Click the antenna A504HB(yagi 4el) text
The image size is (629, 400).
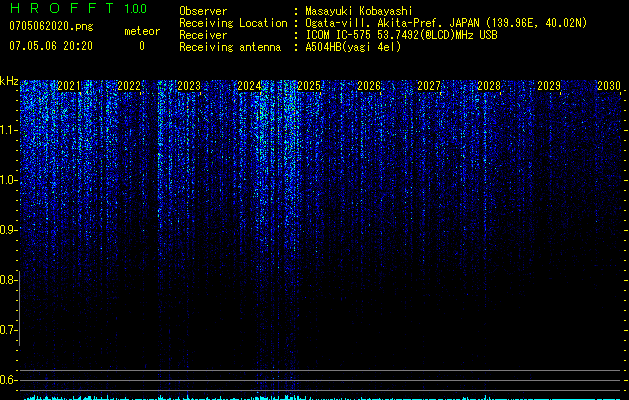(x=353, y=47)
